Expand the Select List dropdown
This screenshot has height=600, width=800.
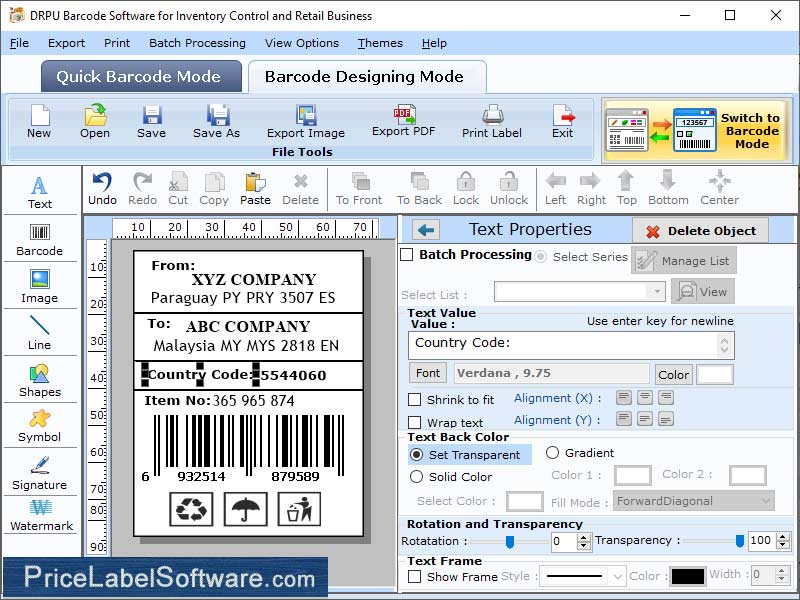click(655, 290)
